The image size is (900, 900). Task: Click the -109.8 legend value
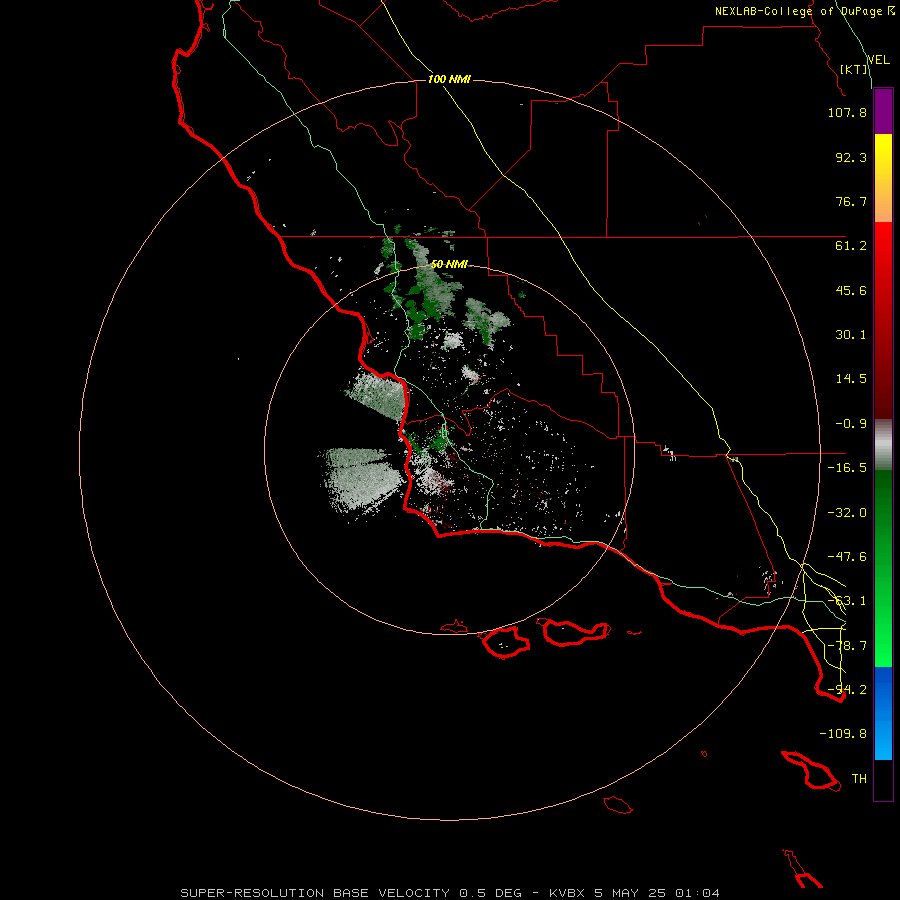(x=843, y=734)
